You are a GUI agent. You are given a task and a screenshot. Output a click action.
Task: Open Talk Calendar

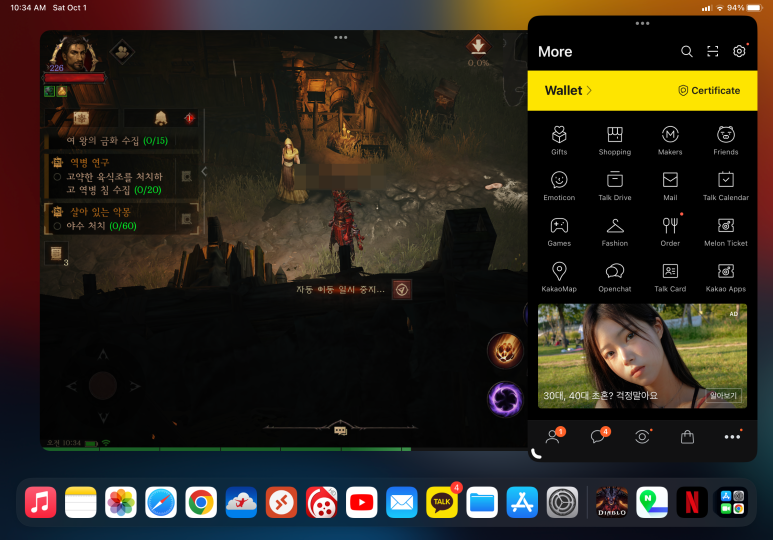[x=726, y=186]
